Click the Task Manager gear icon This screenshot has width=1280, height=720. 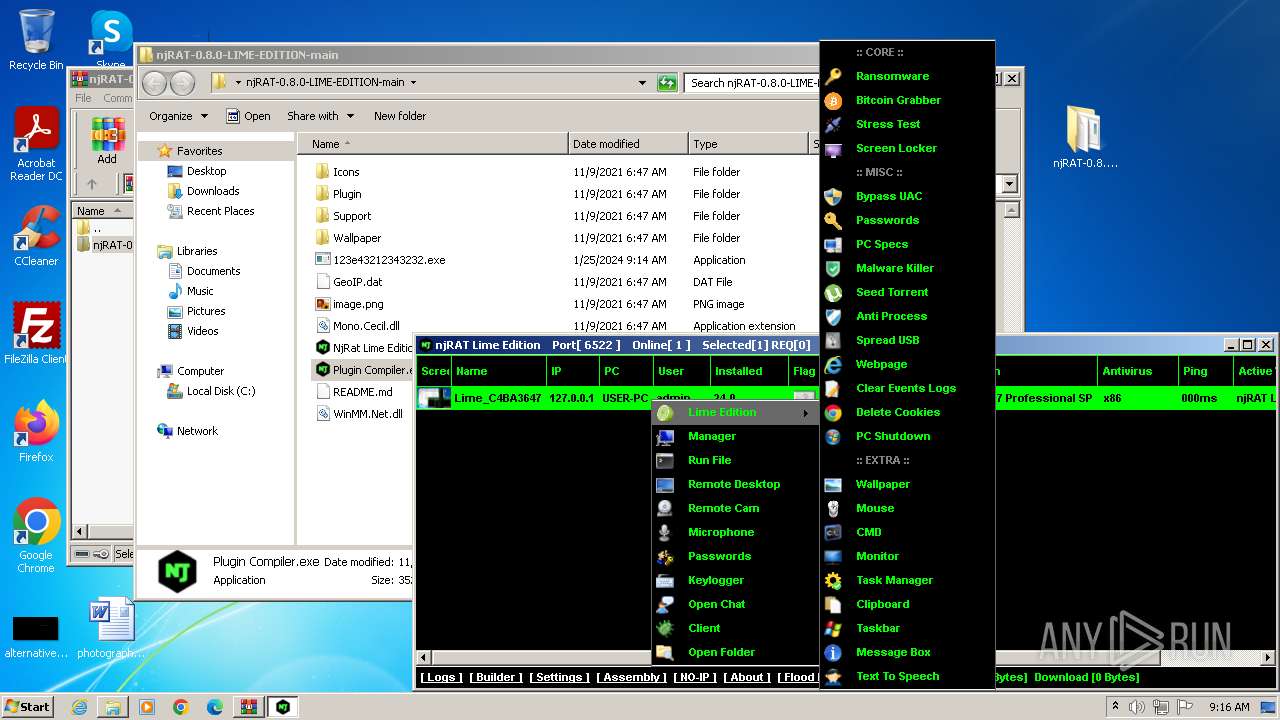click(x=833, y=580)
